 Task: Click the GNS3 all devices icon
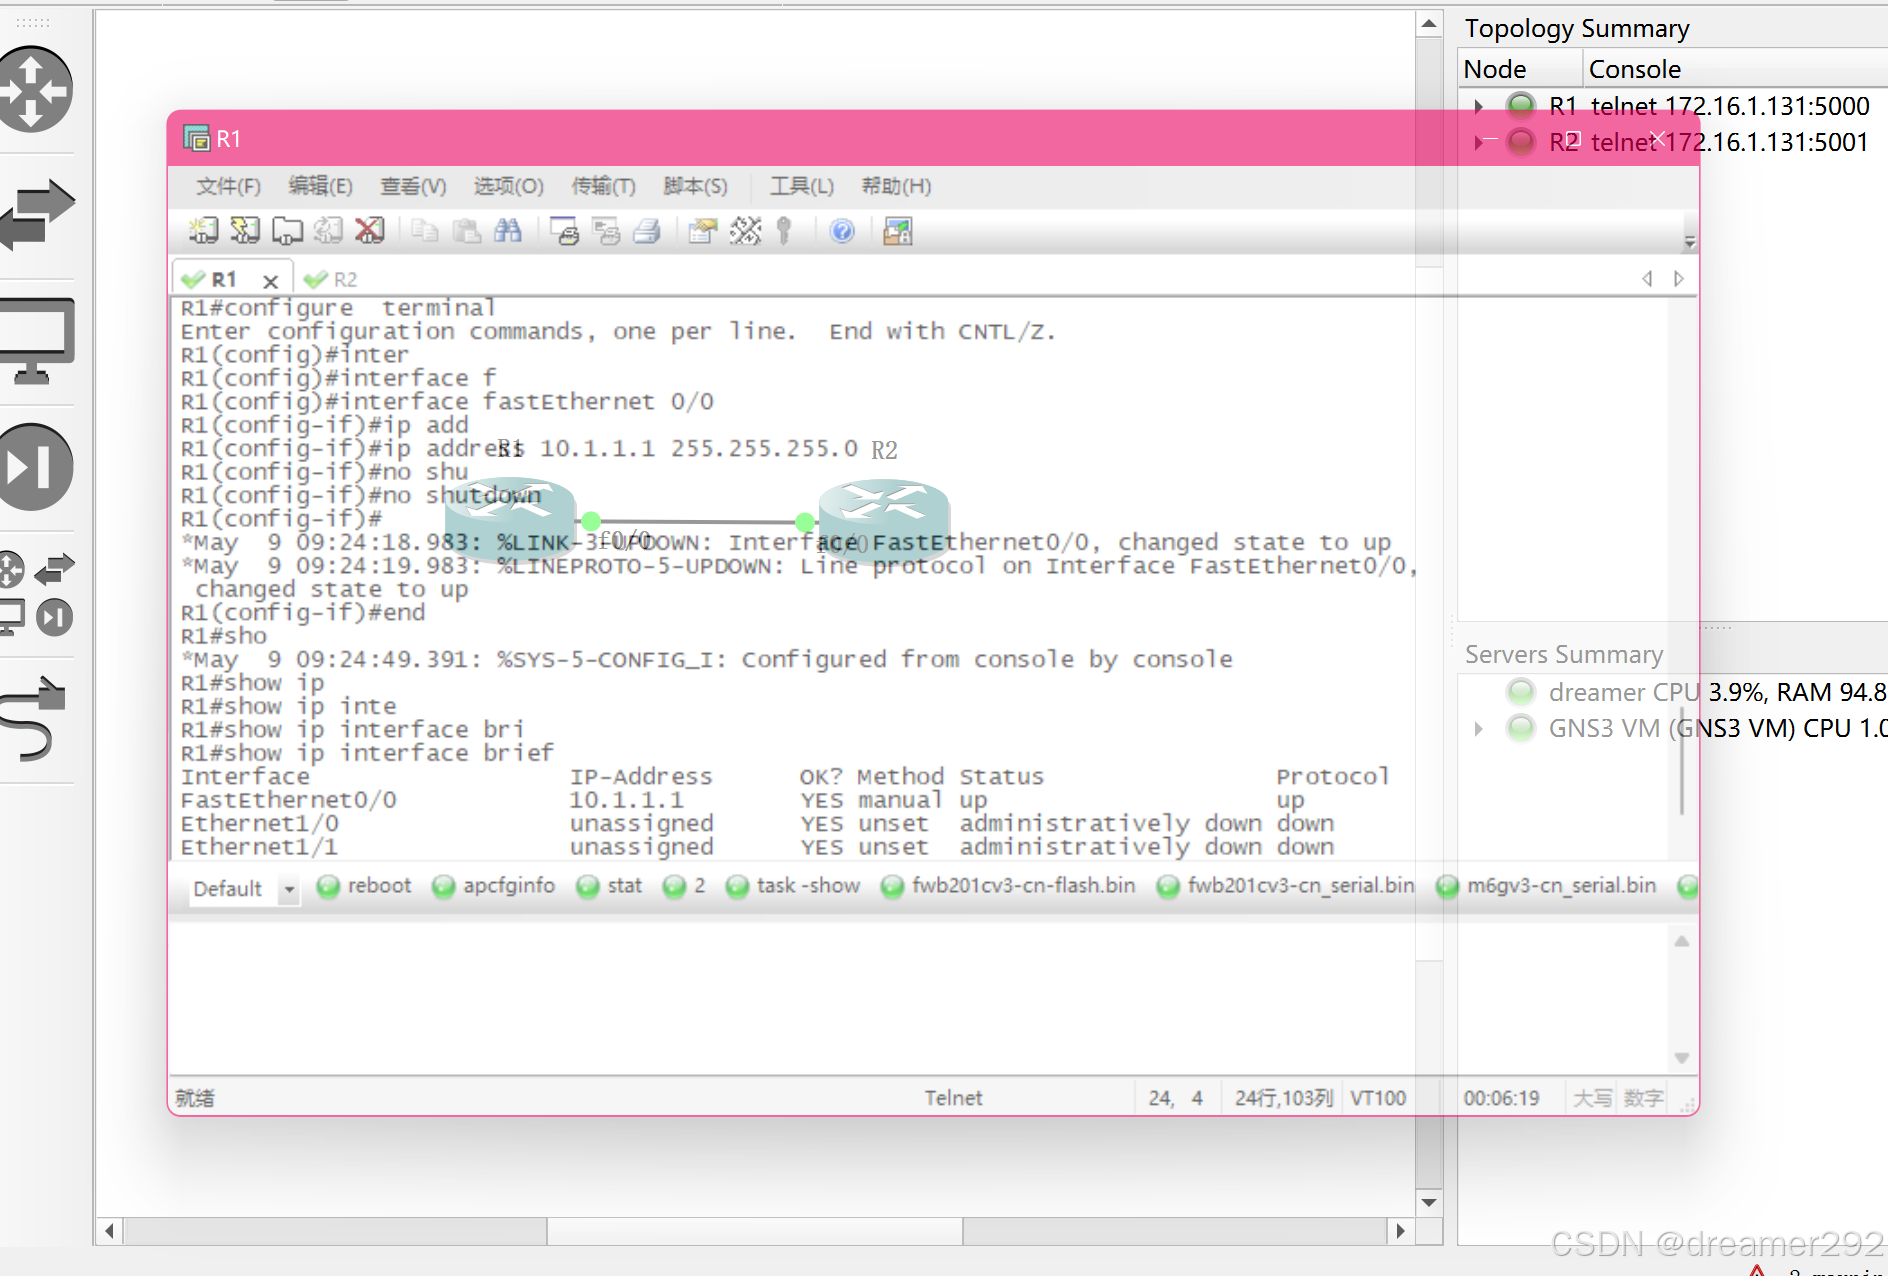pyautogui.click(x=36, y=594)
